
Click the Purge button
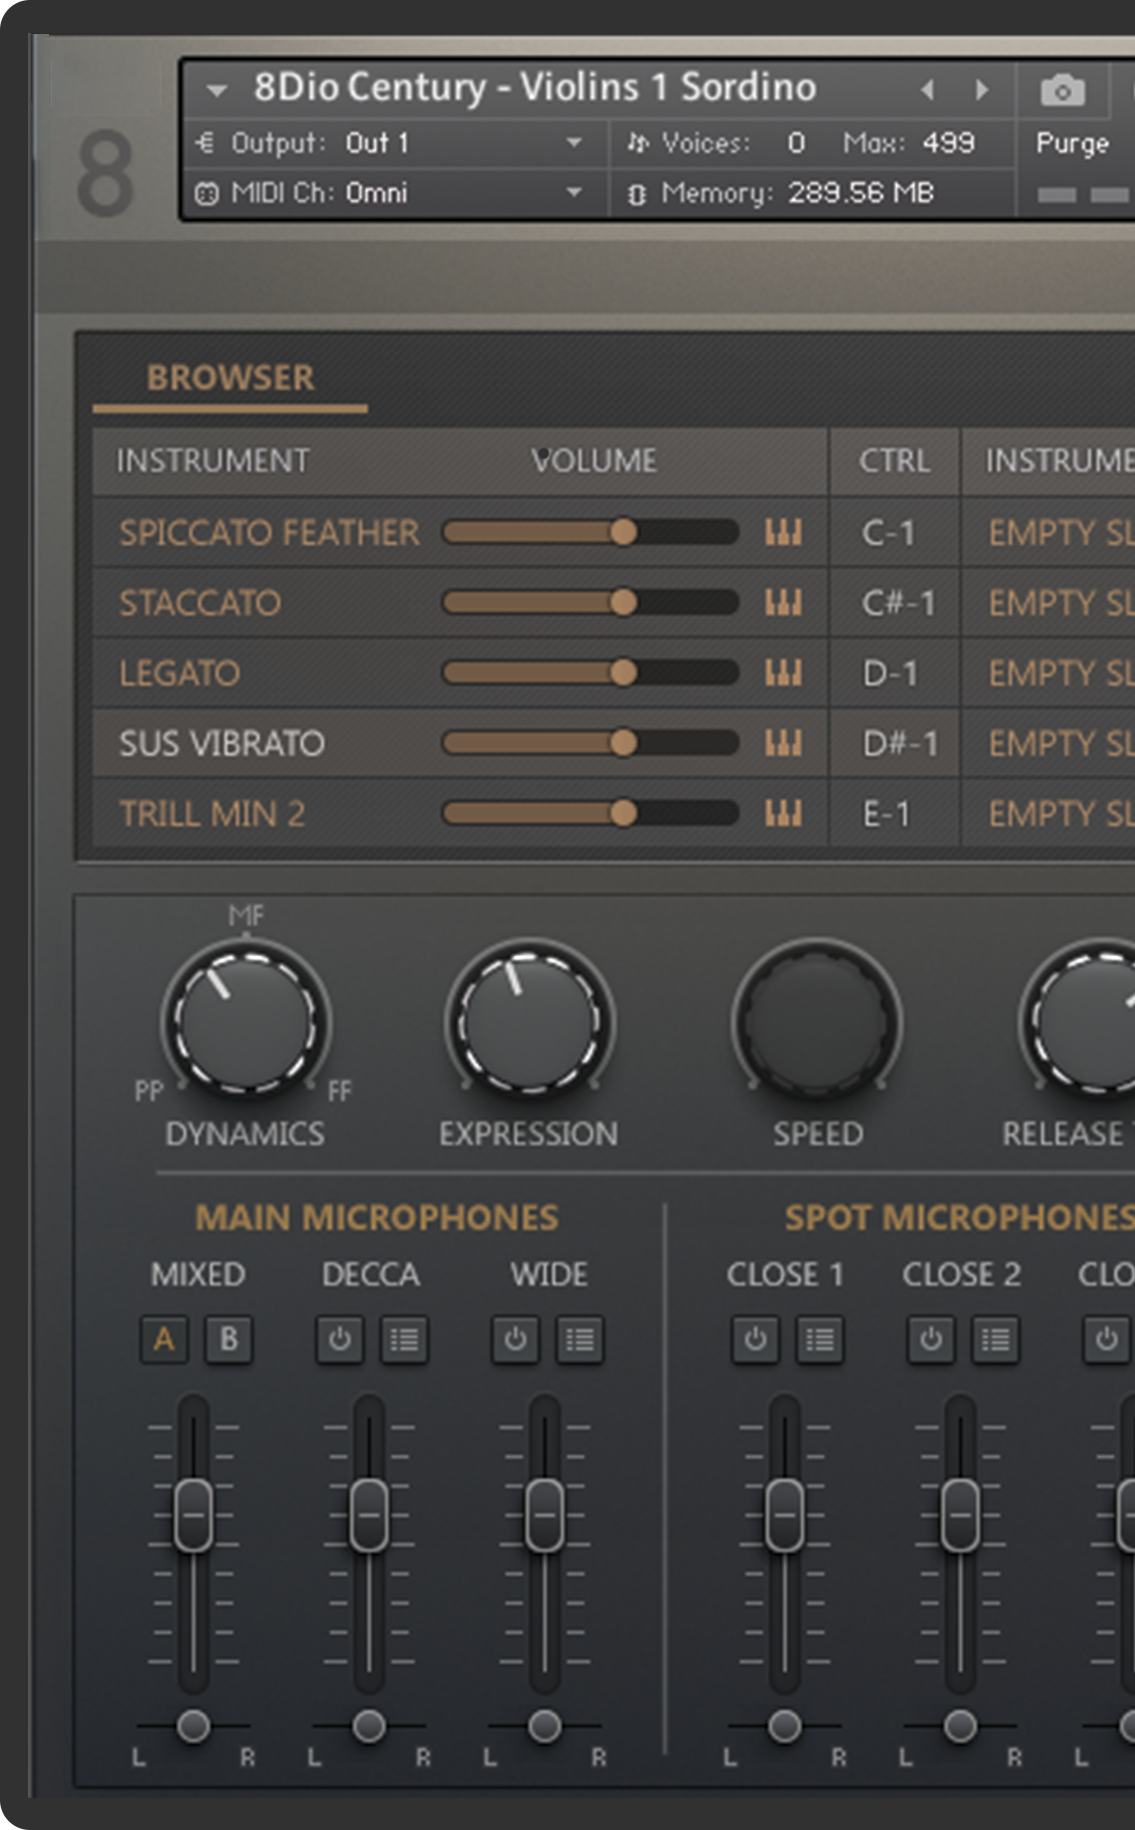coord(1072,144)
